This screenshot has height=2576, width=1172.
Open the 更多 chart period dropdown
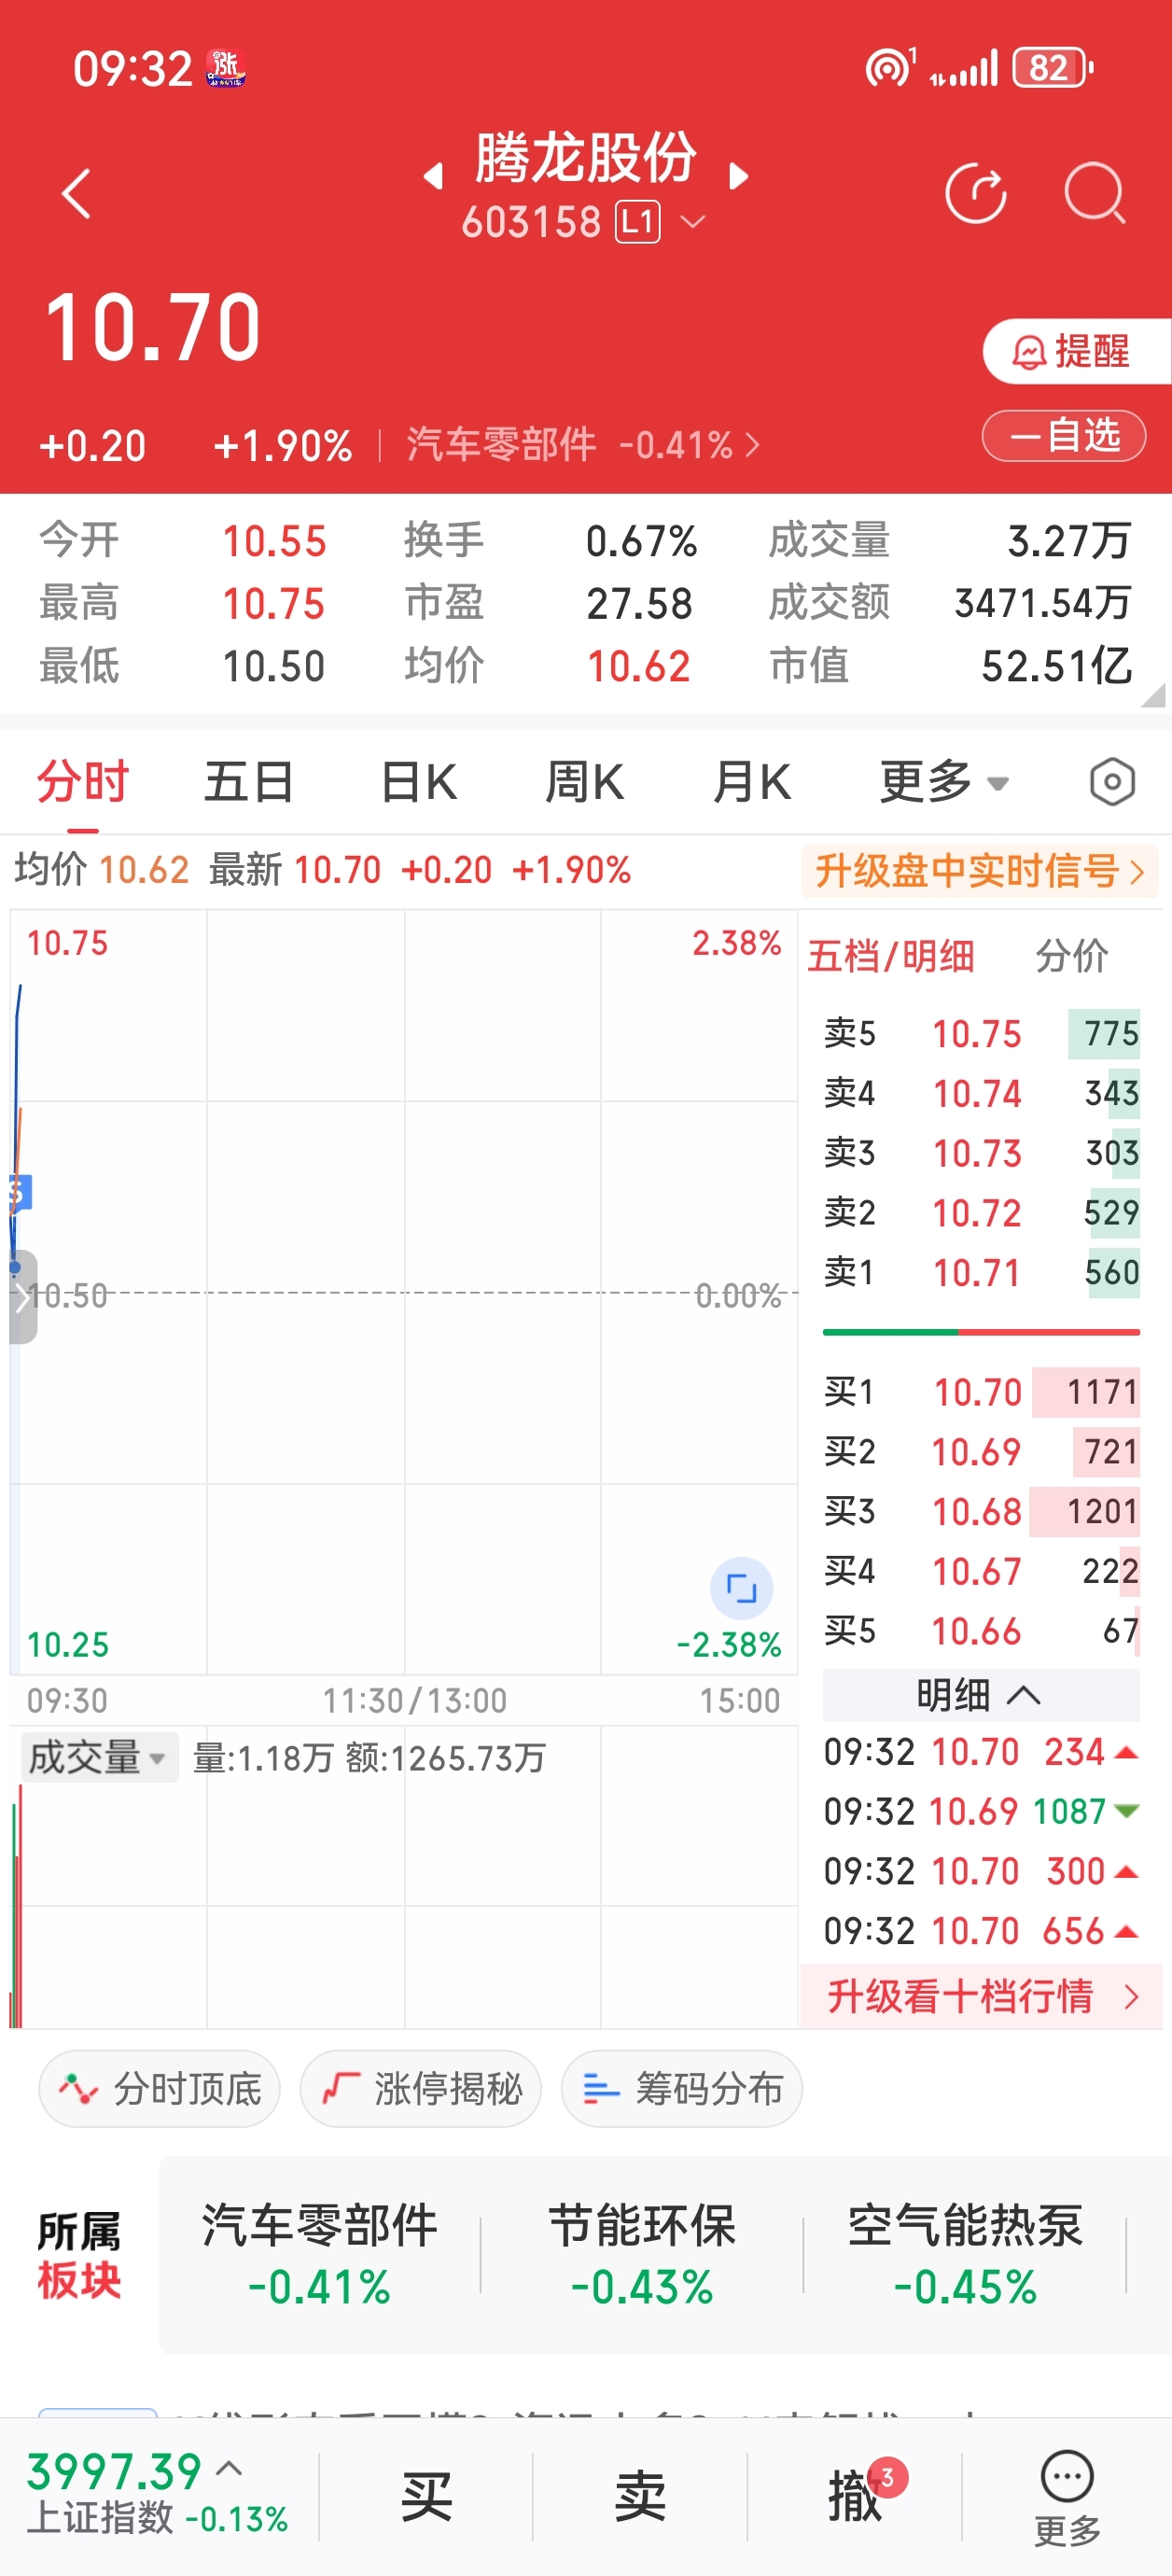point(944,781)
